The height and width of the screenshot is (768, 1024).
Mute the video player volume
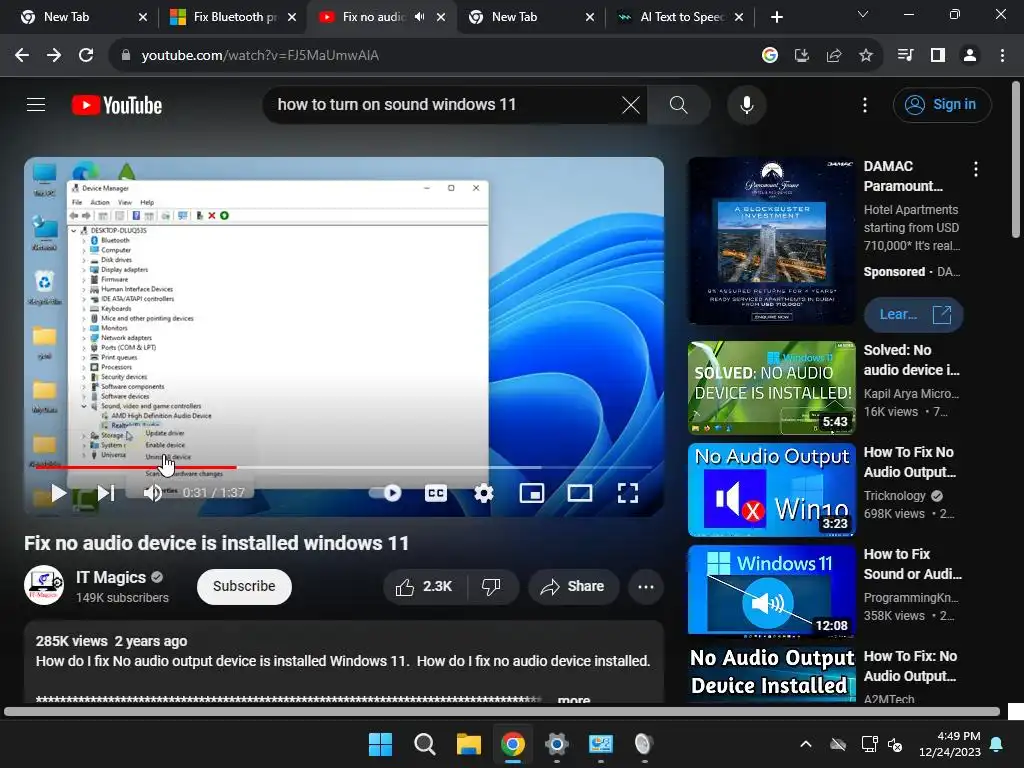(153, 493)
